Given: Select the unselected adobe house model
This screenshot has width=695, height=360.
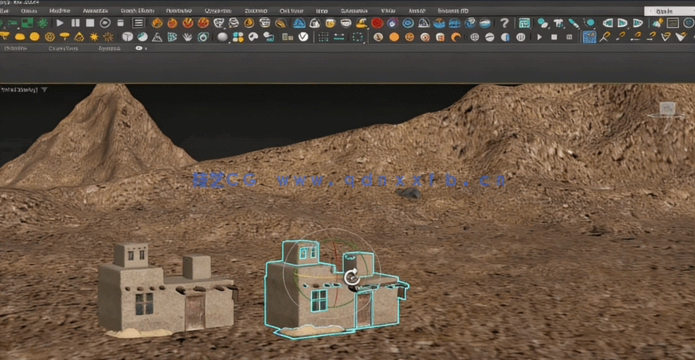Looking at the screenshot, I should pos(167,290).
